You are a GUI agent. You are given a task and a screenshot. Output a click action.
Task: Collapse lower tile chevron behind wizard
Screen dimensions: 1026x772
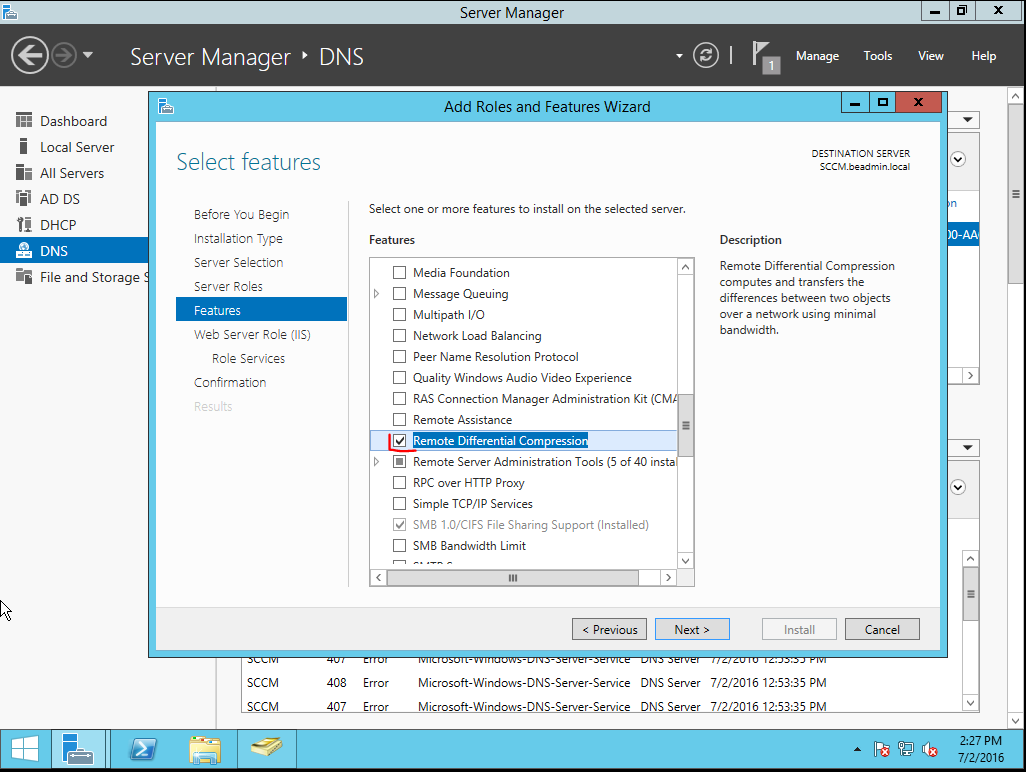[x=958, y=487]
